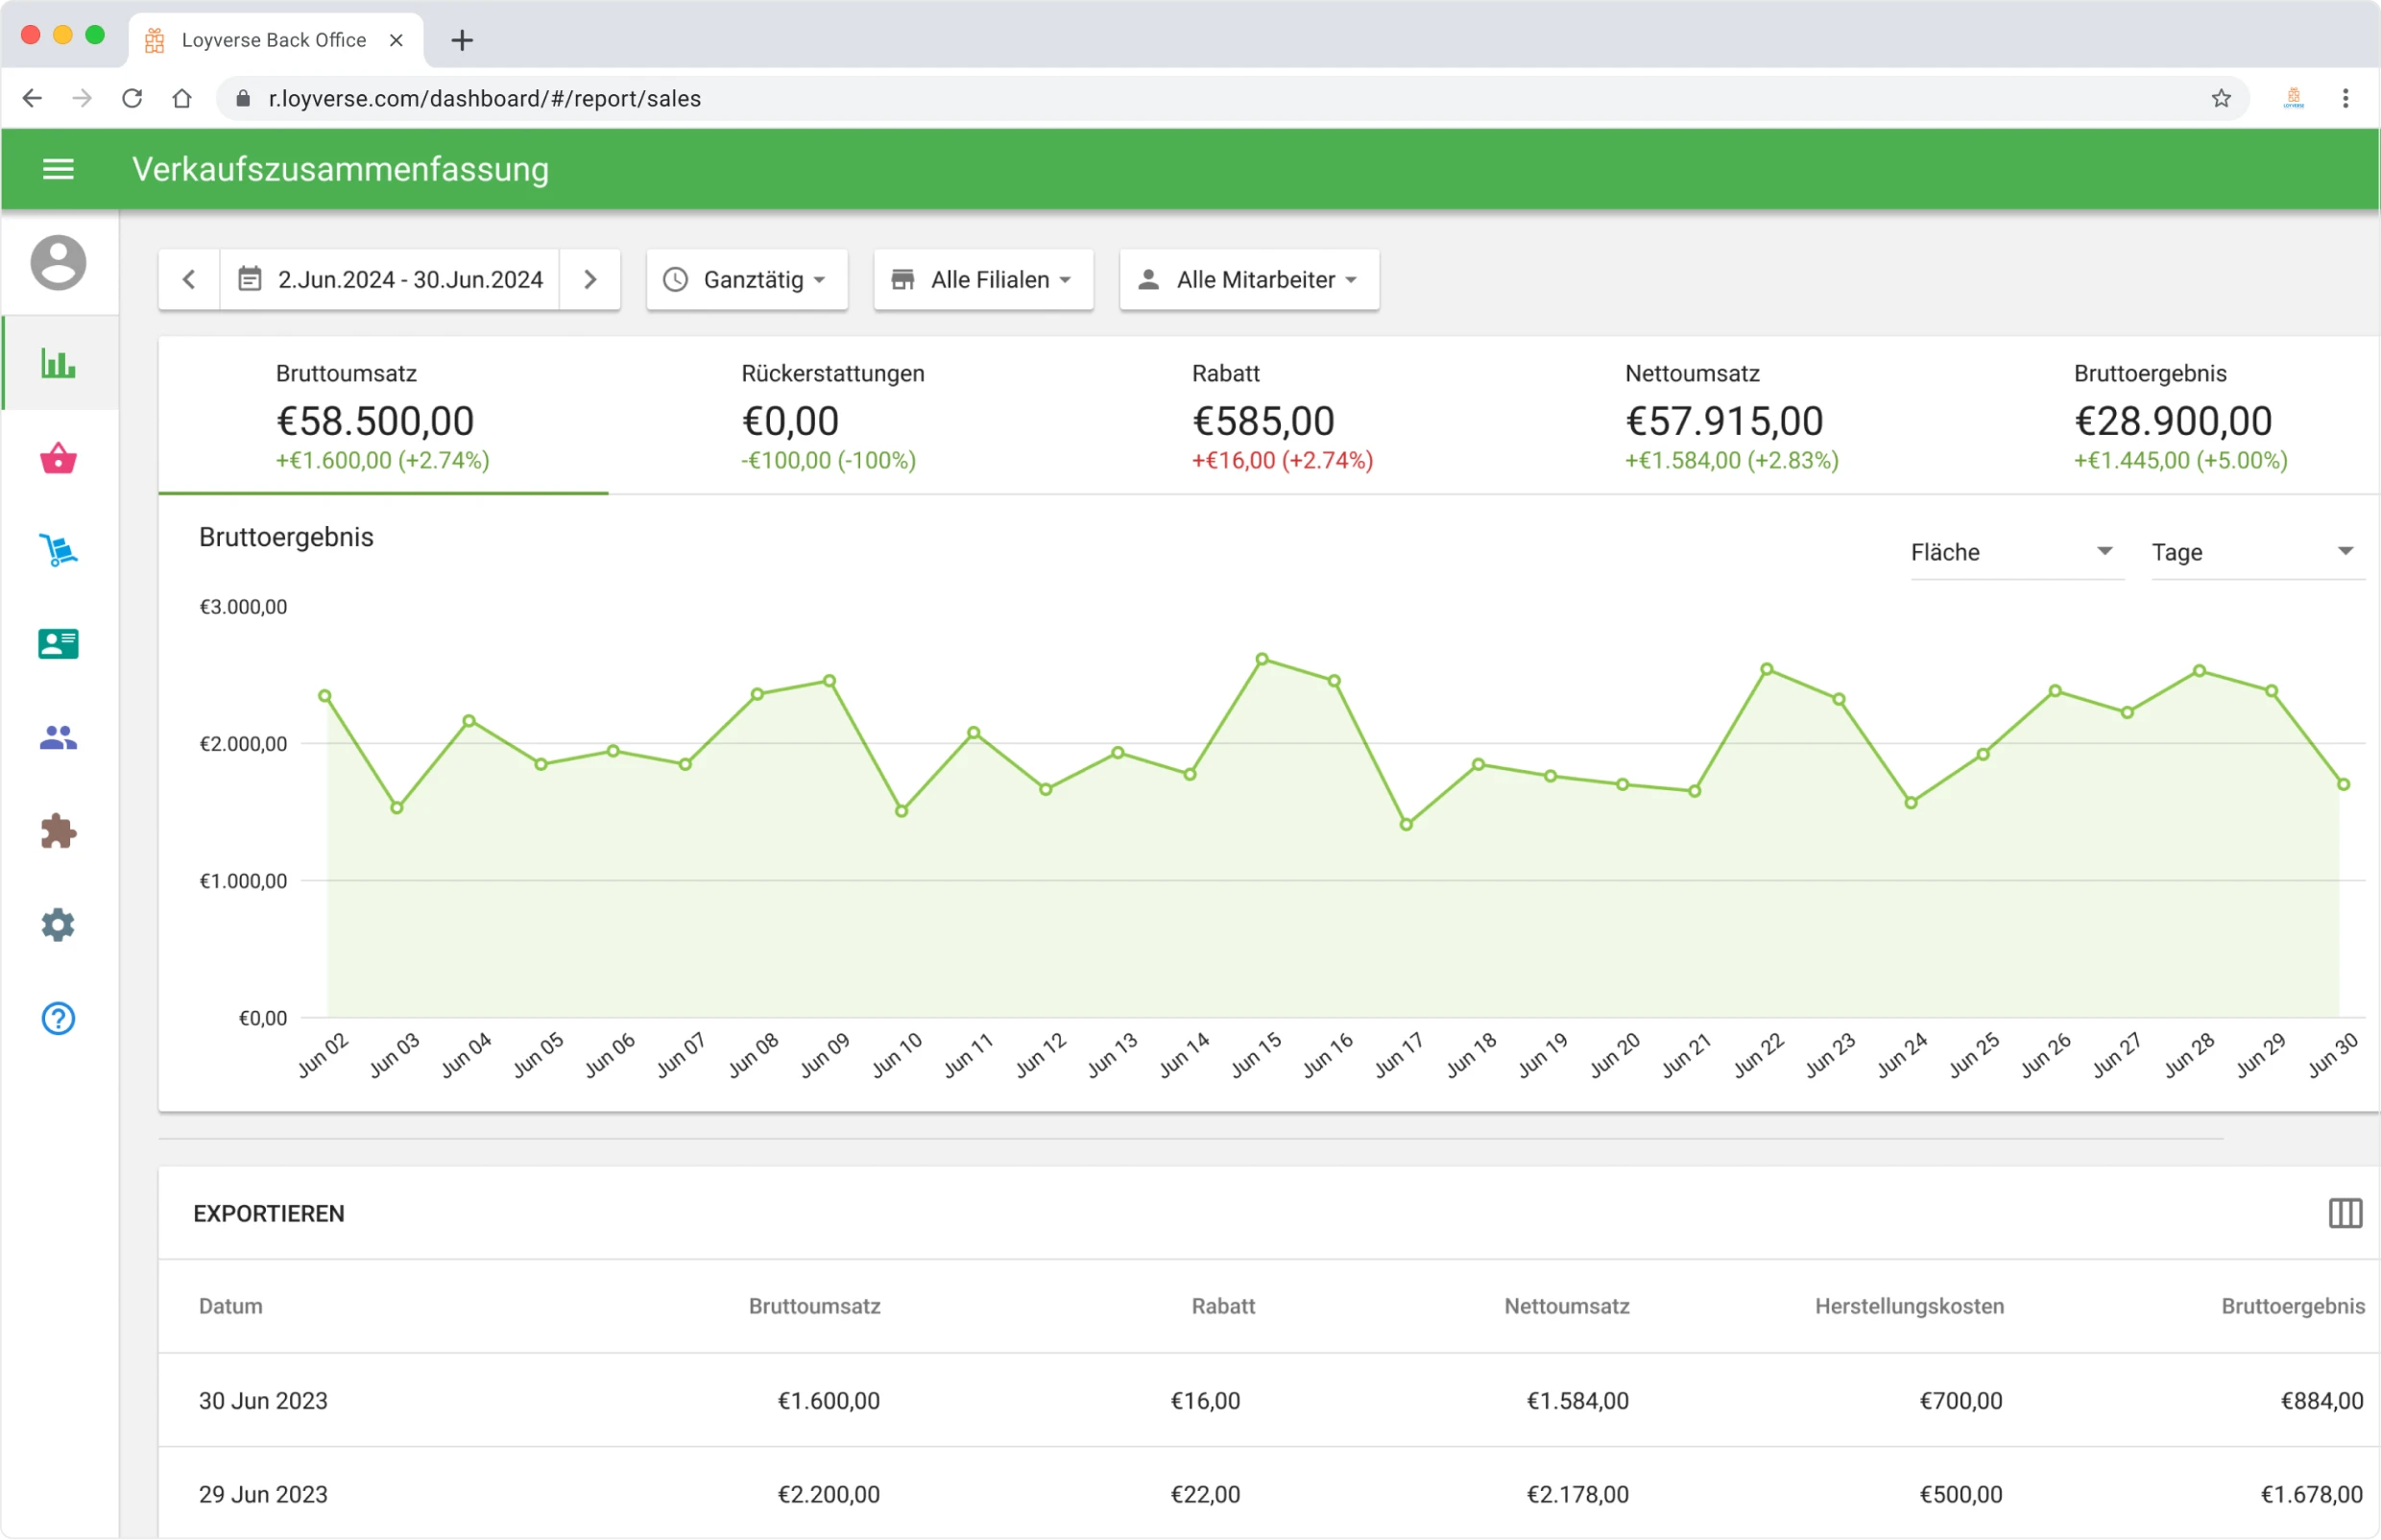
Task: Open customers via the contact card icon
Action: (x=57, y=644)
